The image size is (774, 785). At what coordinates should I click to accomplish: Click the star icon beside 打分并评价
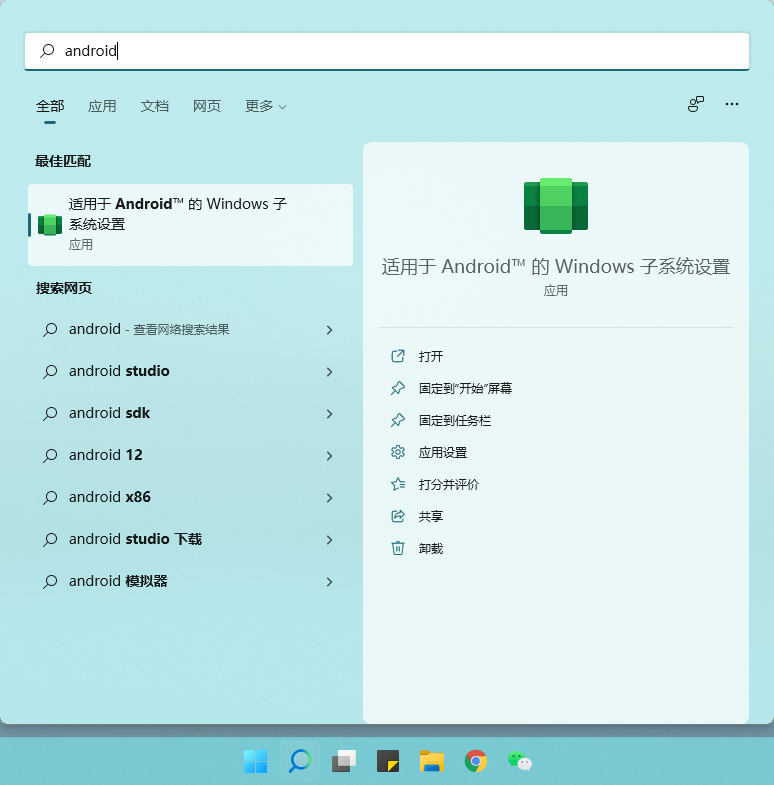click(x=398, y=484)
